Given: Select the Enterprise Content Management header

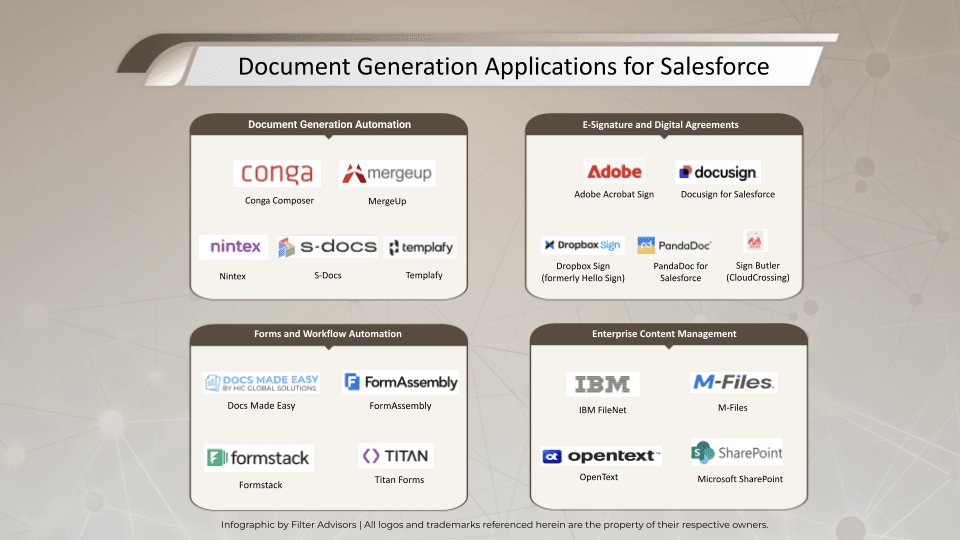Looking at the screenshot, I should coord(669,334).
